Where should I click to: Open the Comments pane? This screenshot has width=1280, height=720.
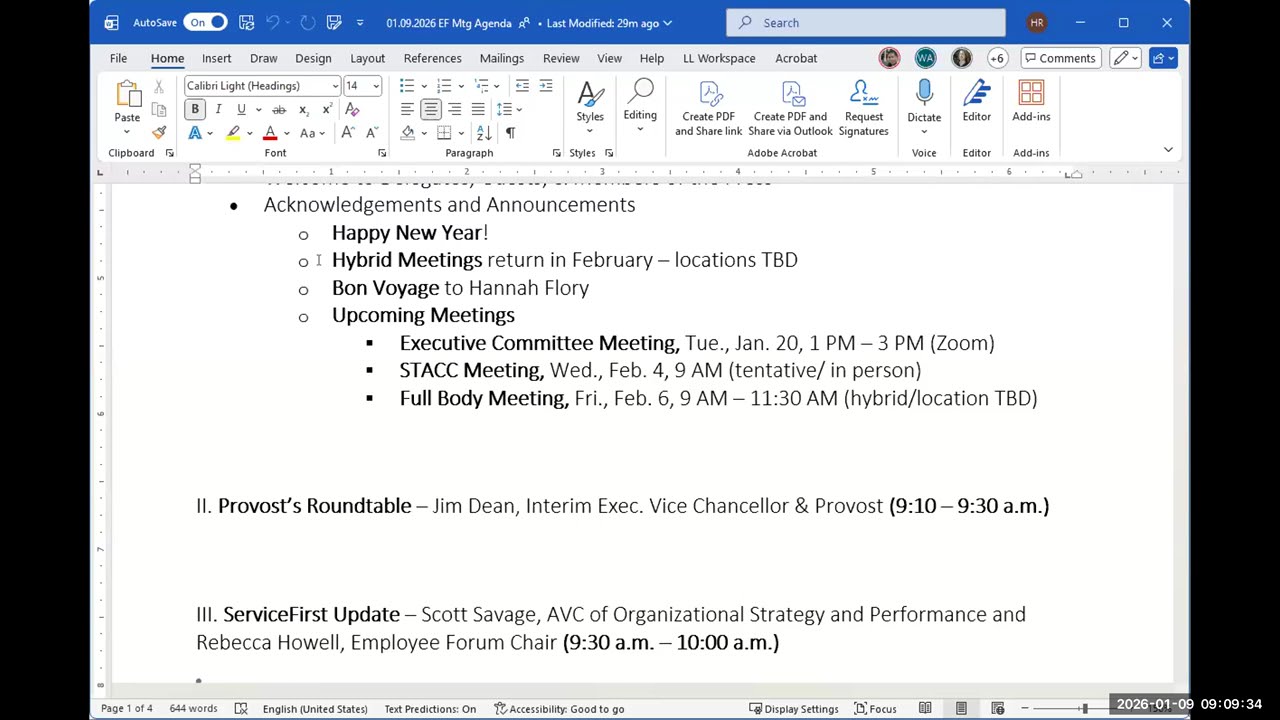pos(1059,58)
